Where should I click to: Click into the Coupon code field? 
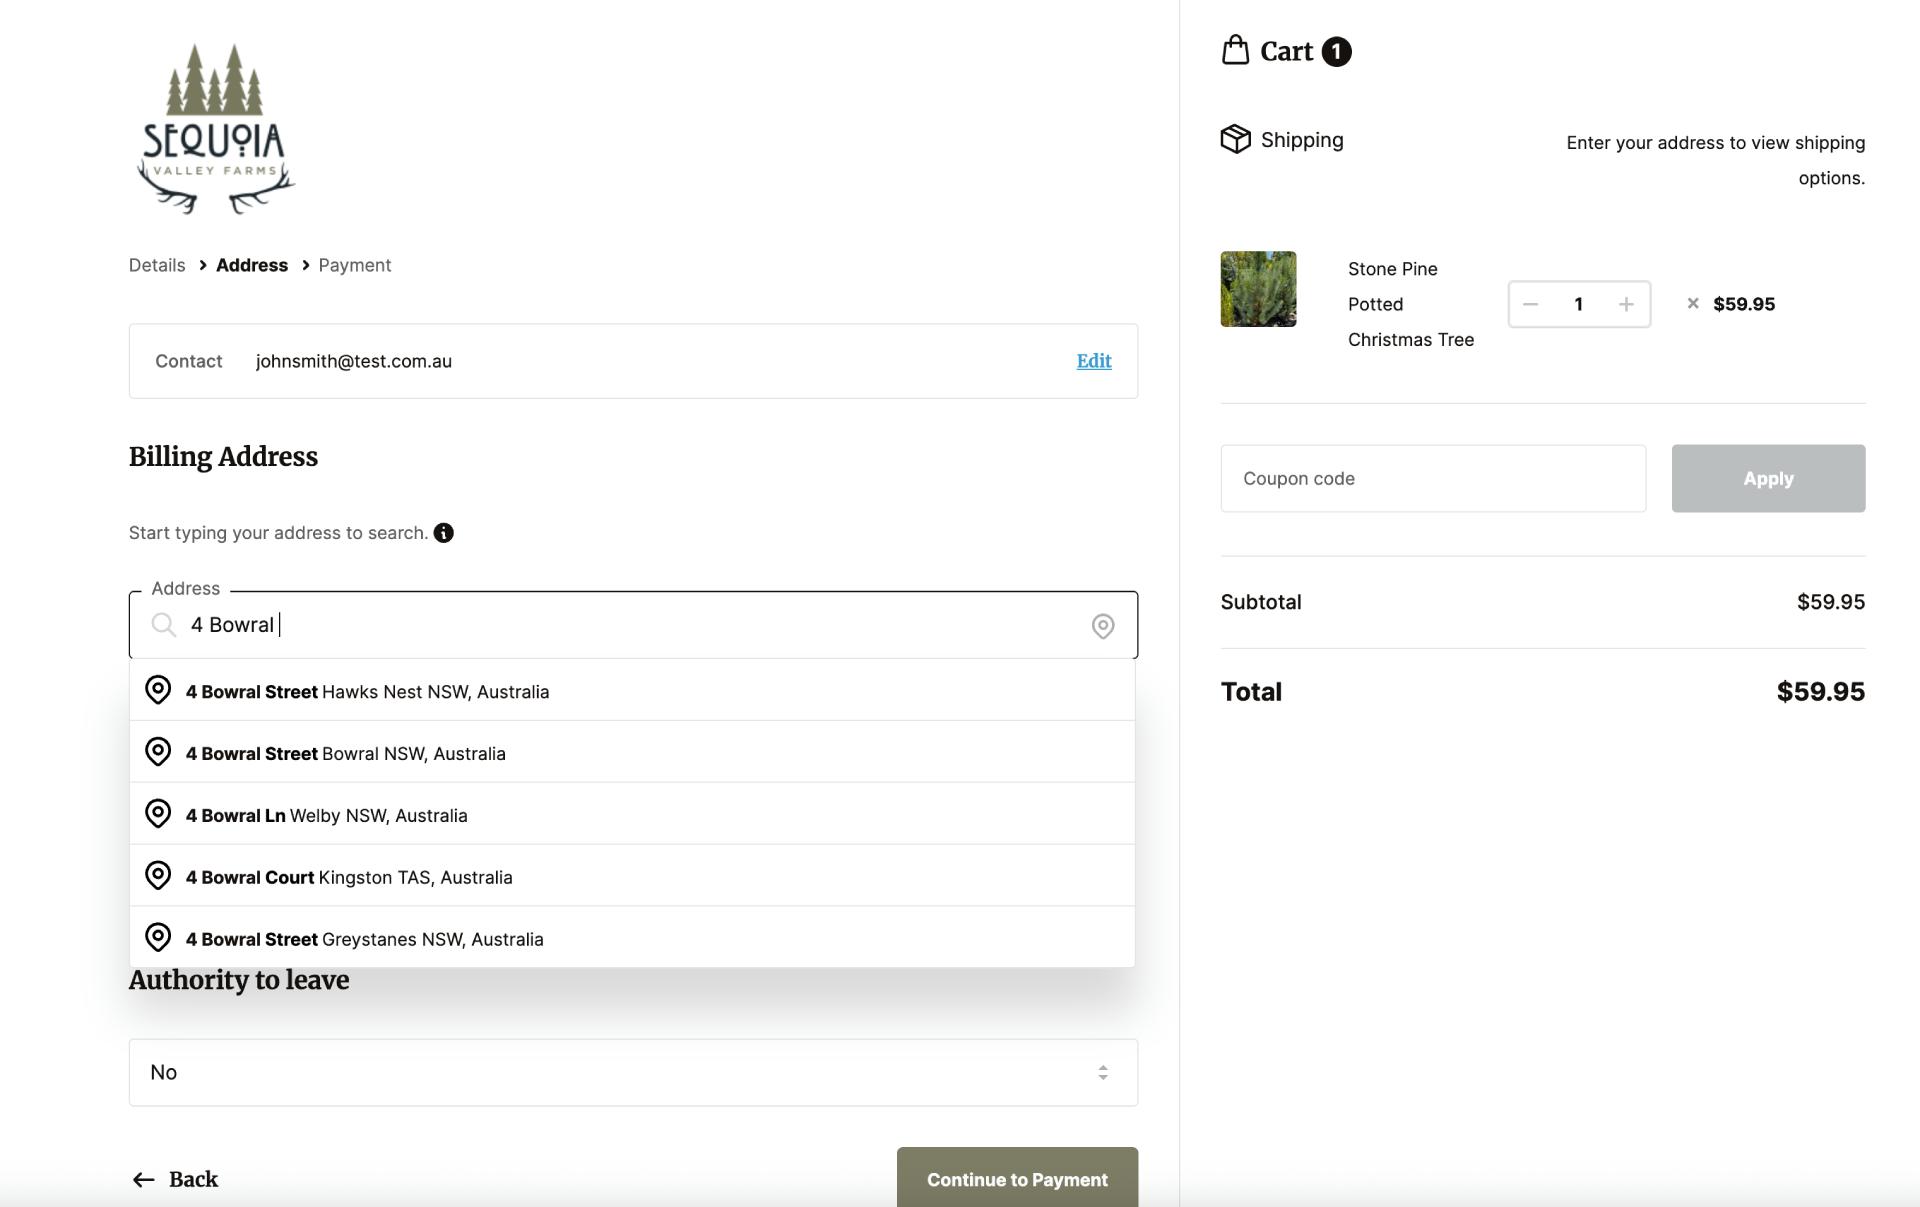[1432, 479]
